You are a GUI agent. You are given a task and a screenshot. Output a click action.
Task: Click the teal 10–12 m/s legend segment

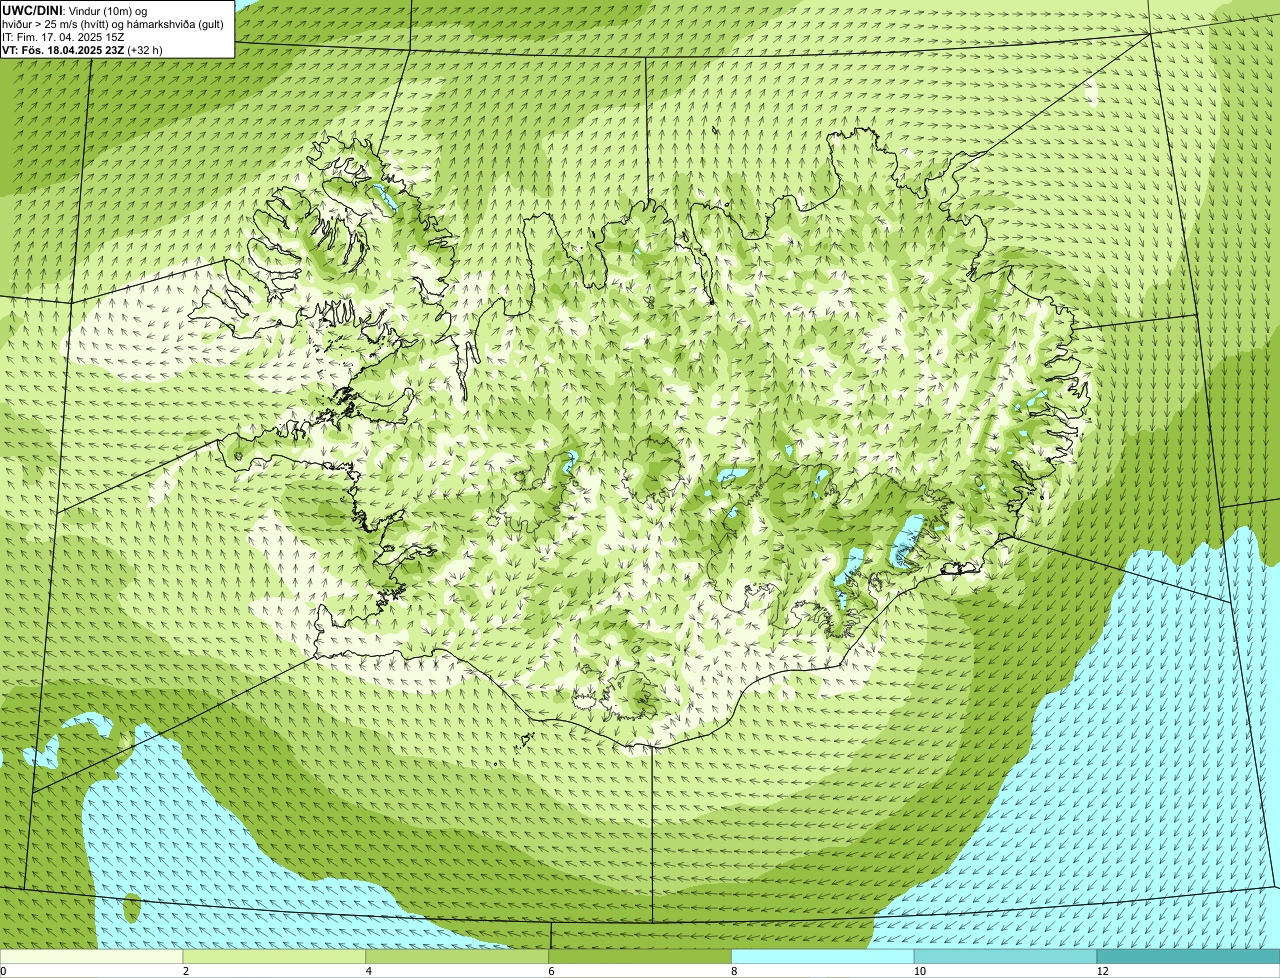1005,957
